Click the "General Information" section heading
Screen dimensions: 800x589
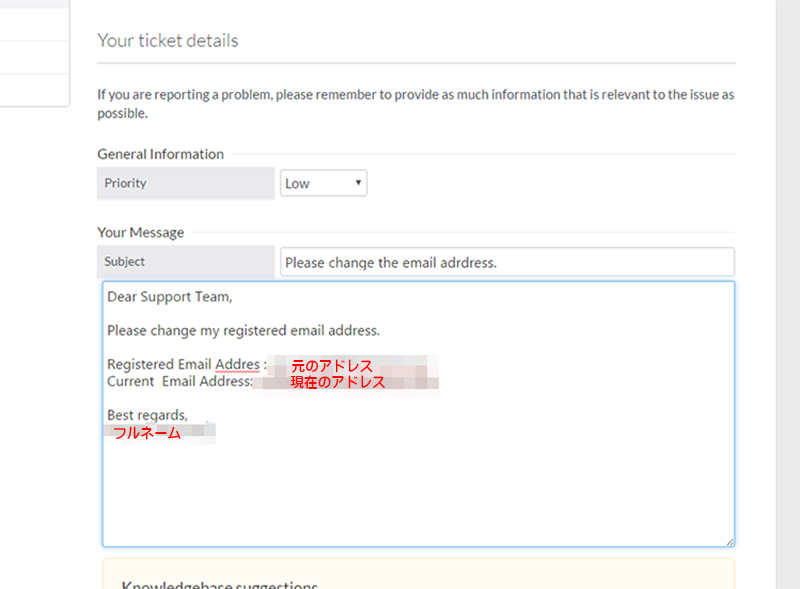click(160, 154)
